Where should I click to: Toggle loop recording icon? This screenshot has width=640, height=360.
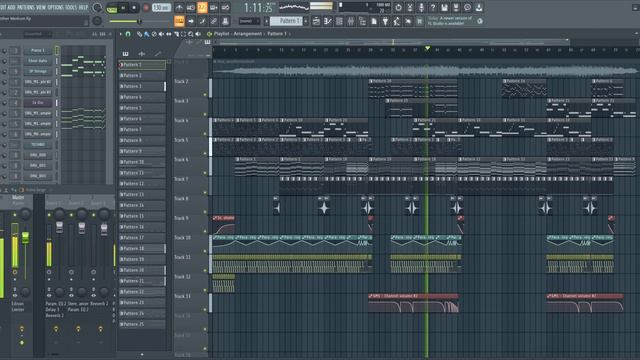click(225, 7)
